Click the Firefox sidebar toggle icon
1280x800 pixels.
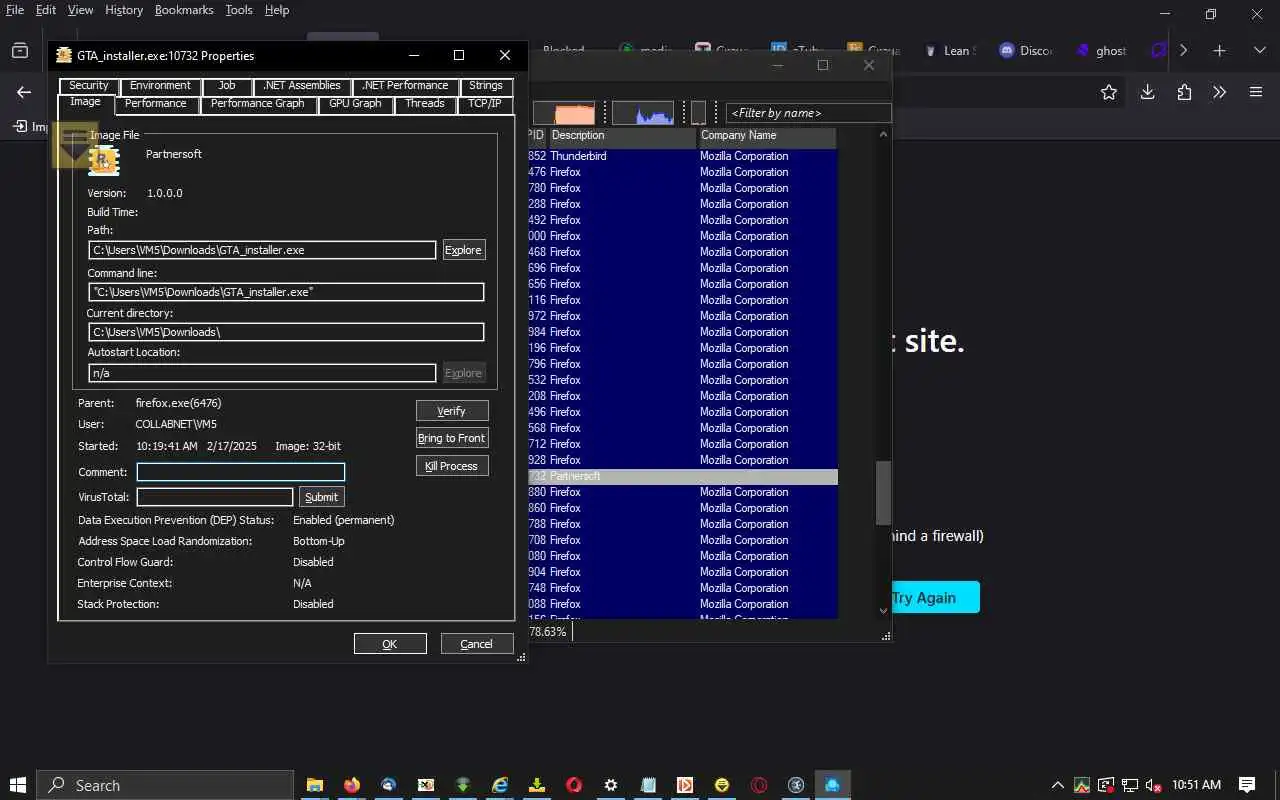(x=20, y=50)
